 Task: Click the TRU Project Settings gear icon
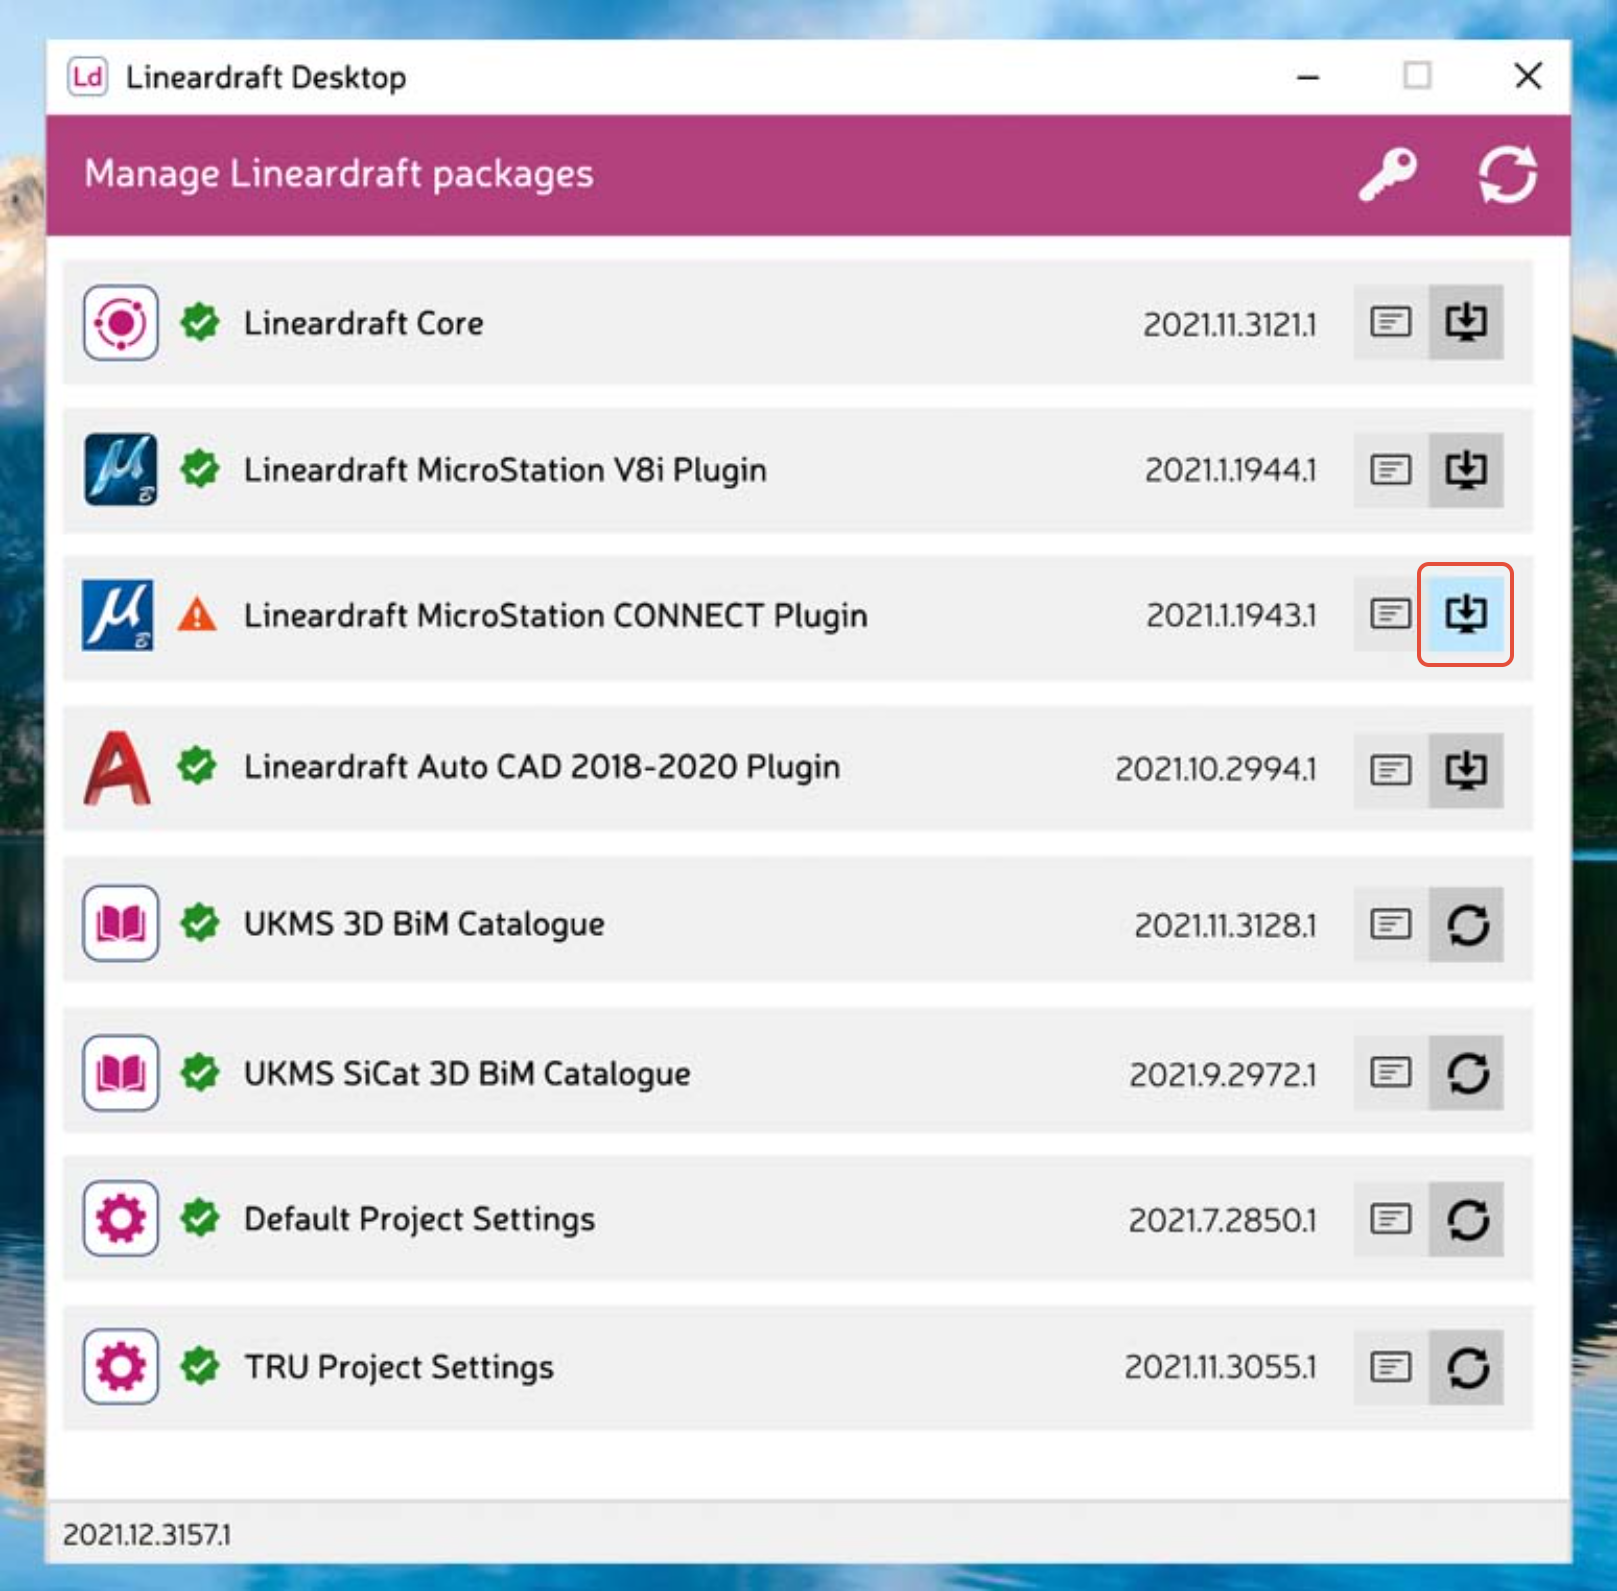coord(121,1367)
